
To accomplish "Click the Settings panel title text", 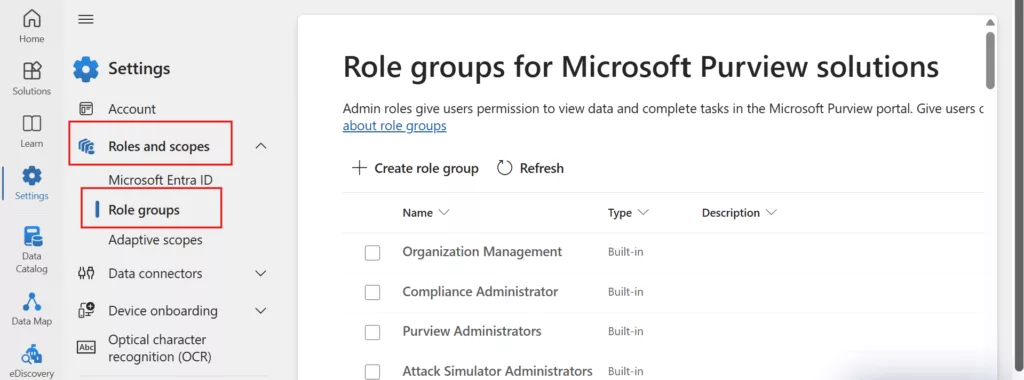I will [x=139, y=69].
